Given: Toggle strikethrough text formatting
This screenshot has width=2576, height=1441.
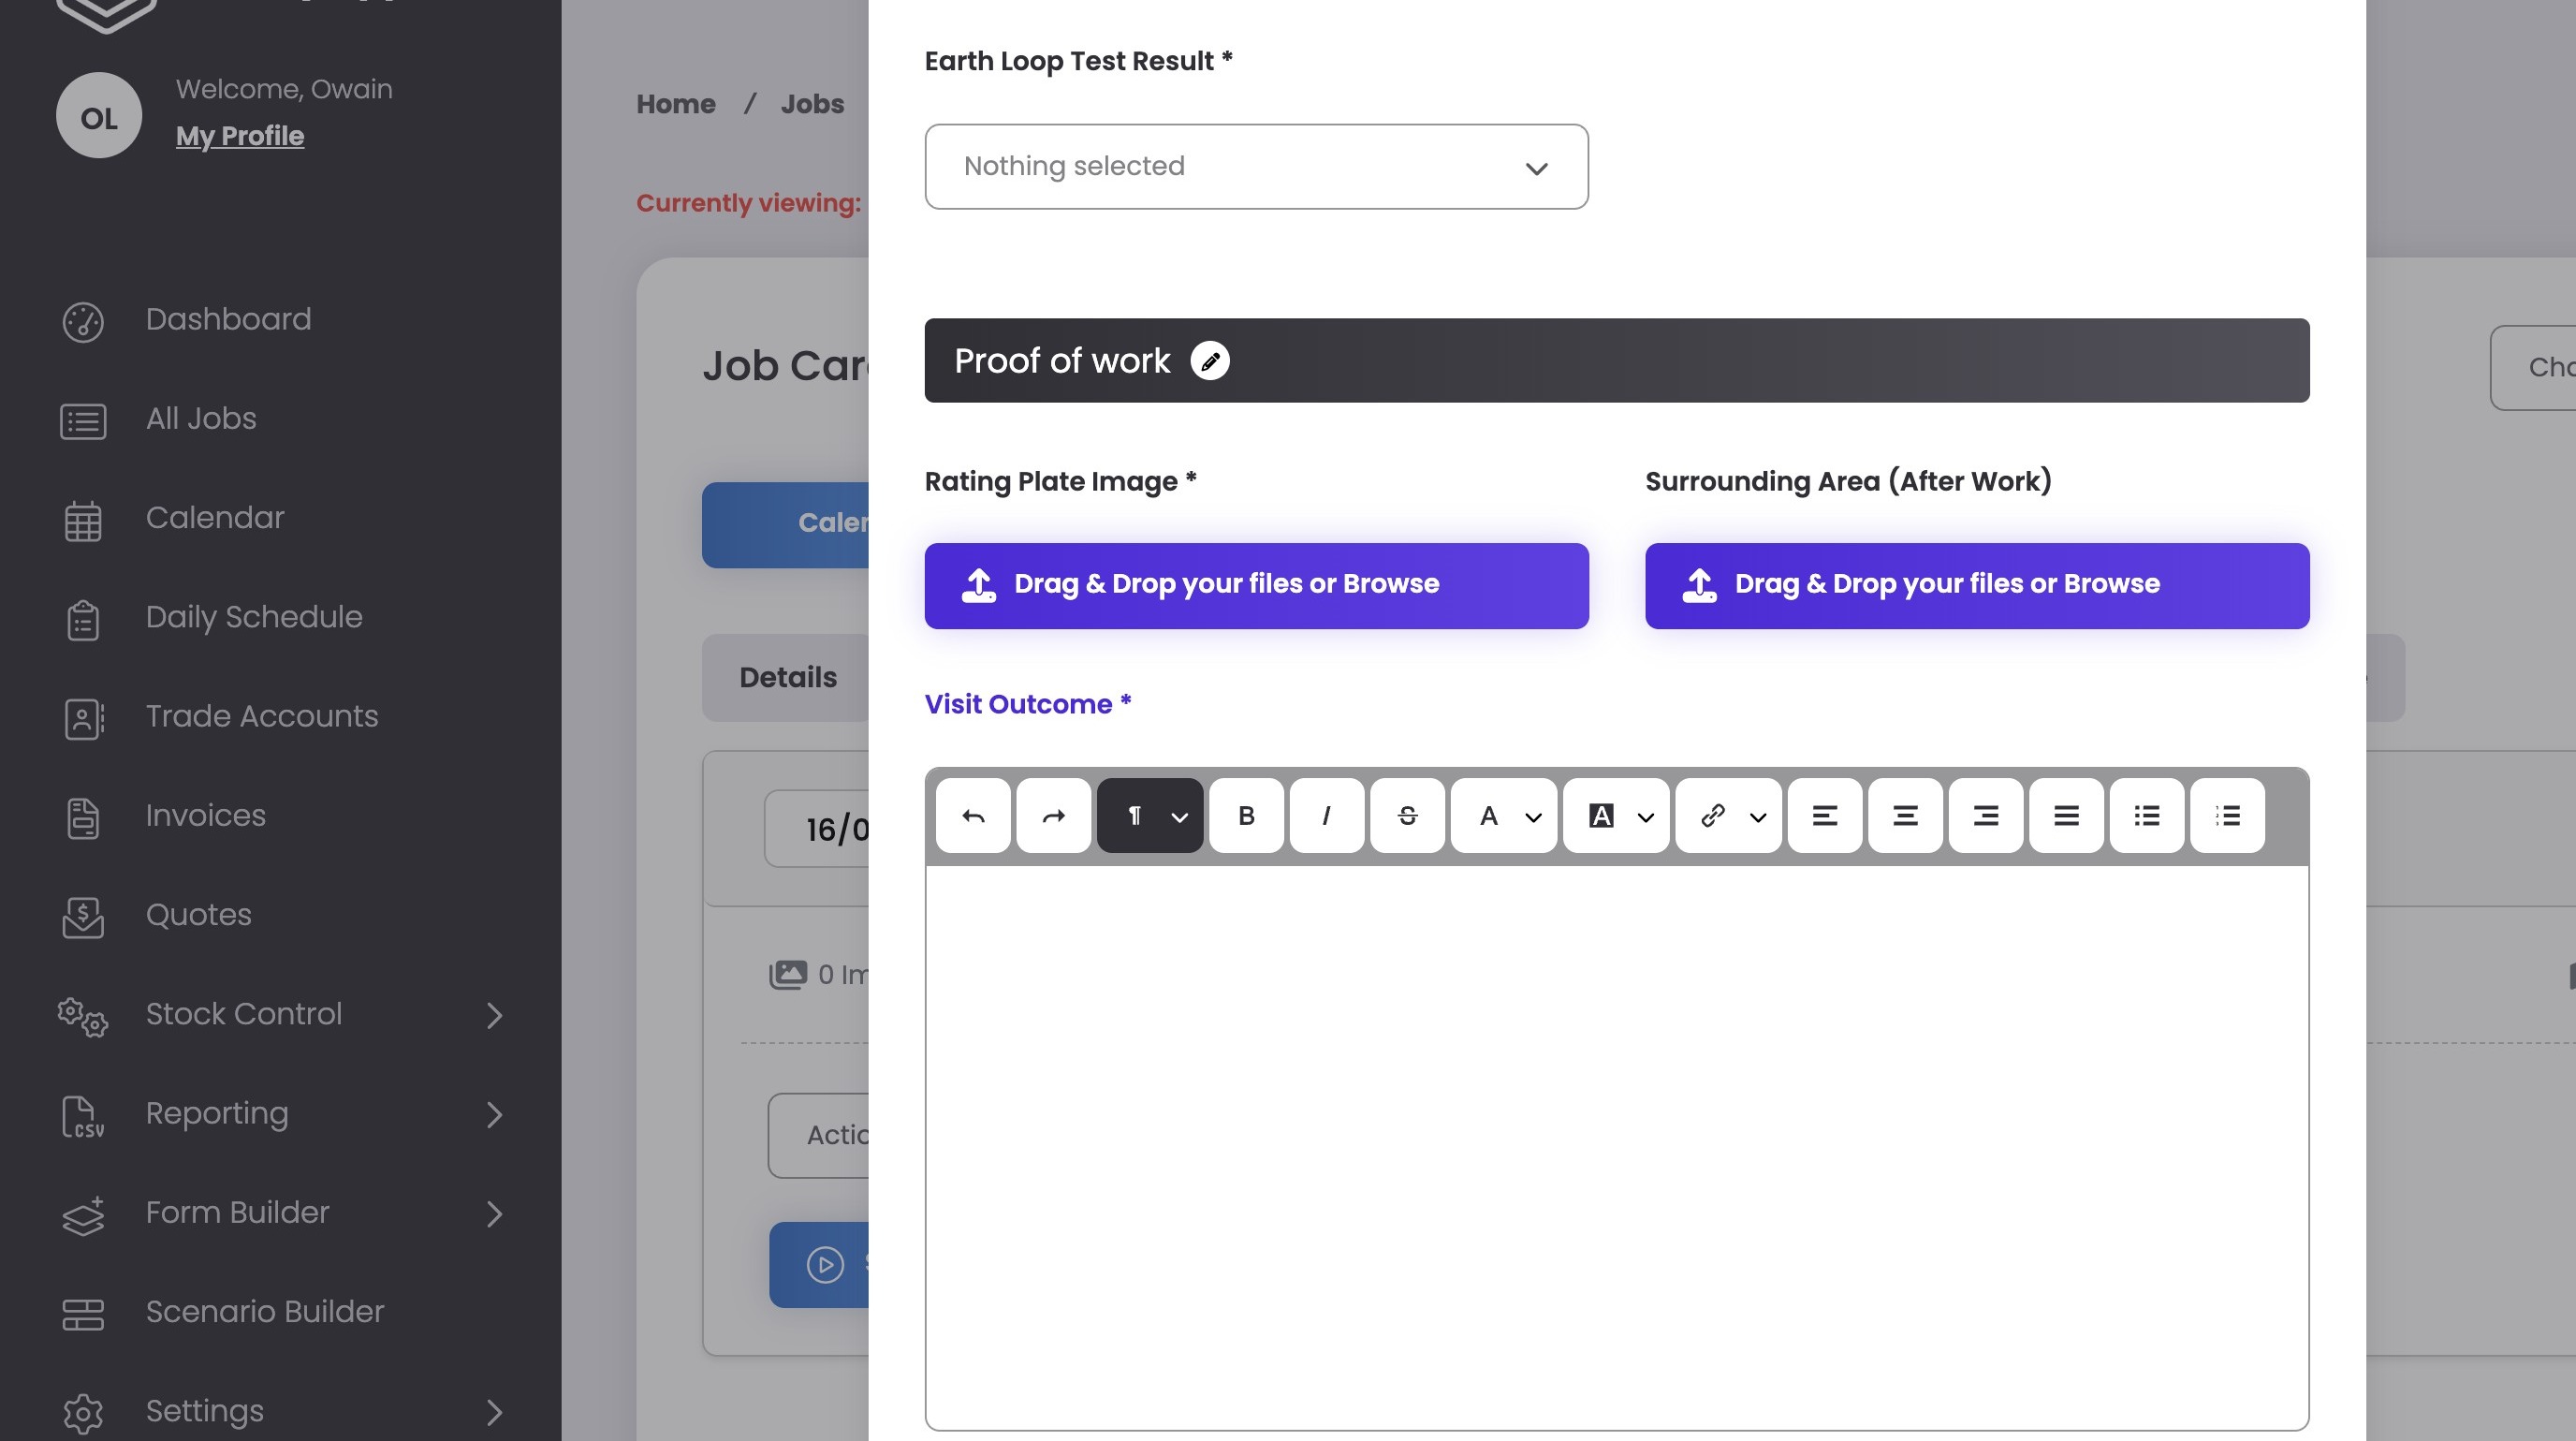Looking at the screenshot, I should (x=1407, y=816).
